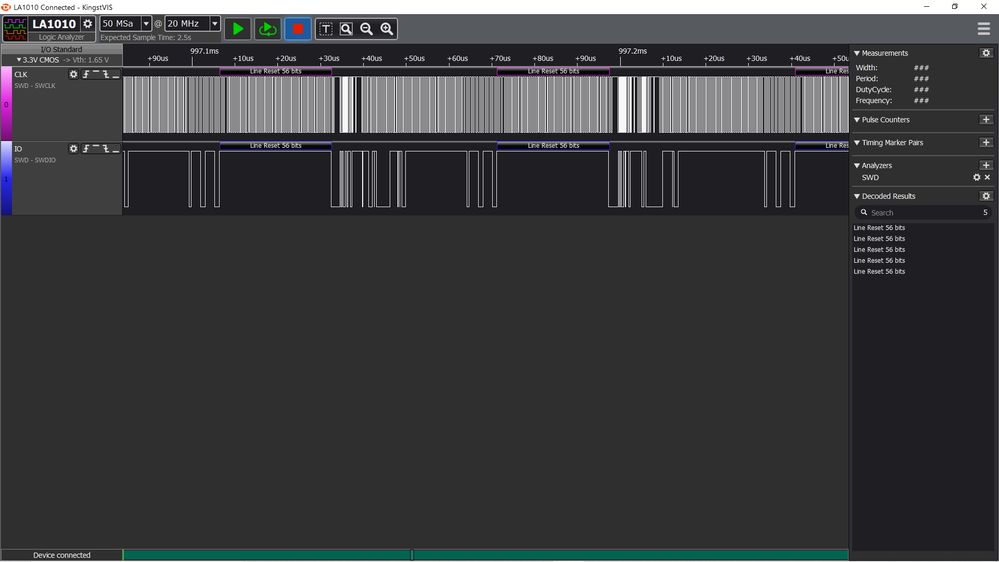This screenshot has height=562, width=999.
Task: Zoom out the waveform view
Action: pyautogui.click(x=366, y=29)
